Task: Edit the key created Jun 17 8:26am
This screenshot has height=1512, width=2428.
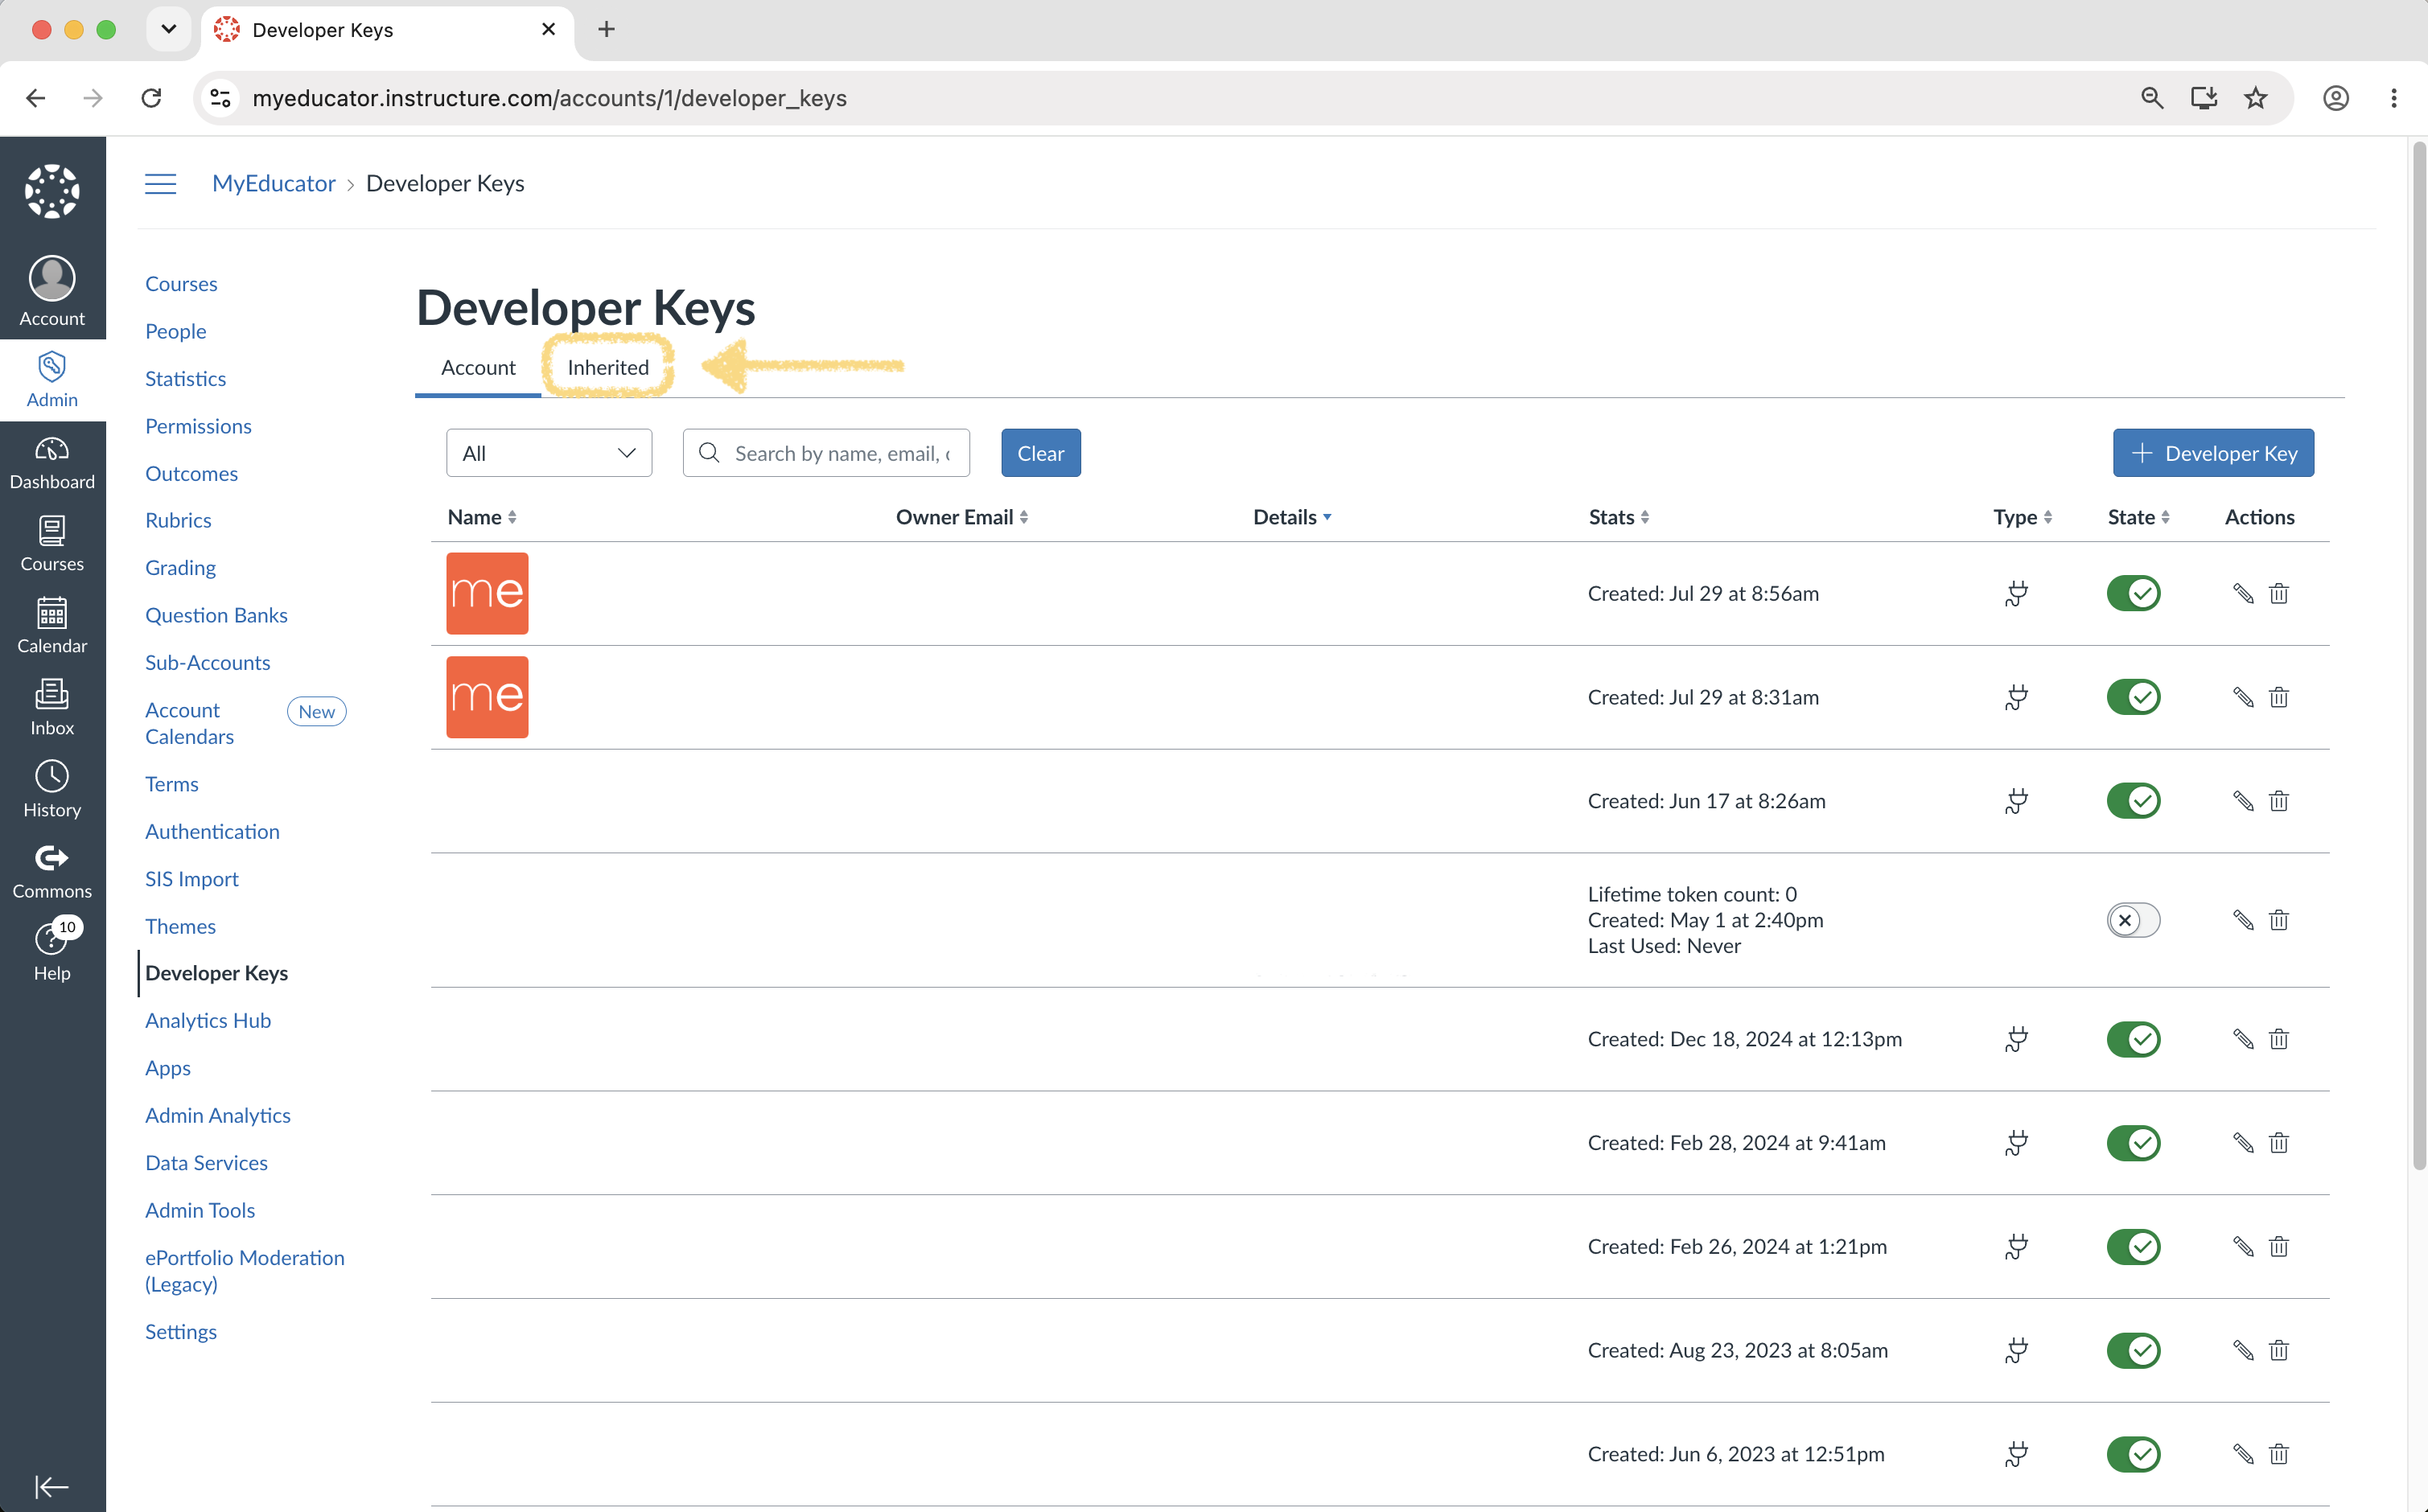Action: (2243, 801)
